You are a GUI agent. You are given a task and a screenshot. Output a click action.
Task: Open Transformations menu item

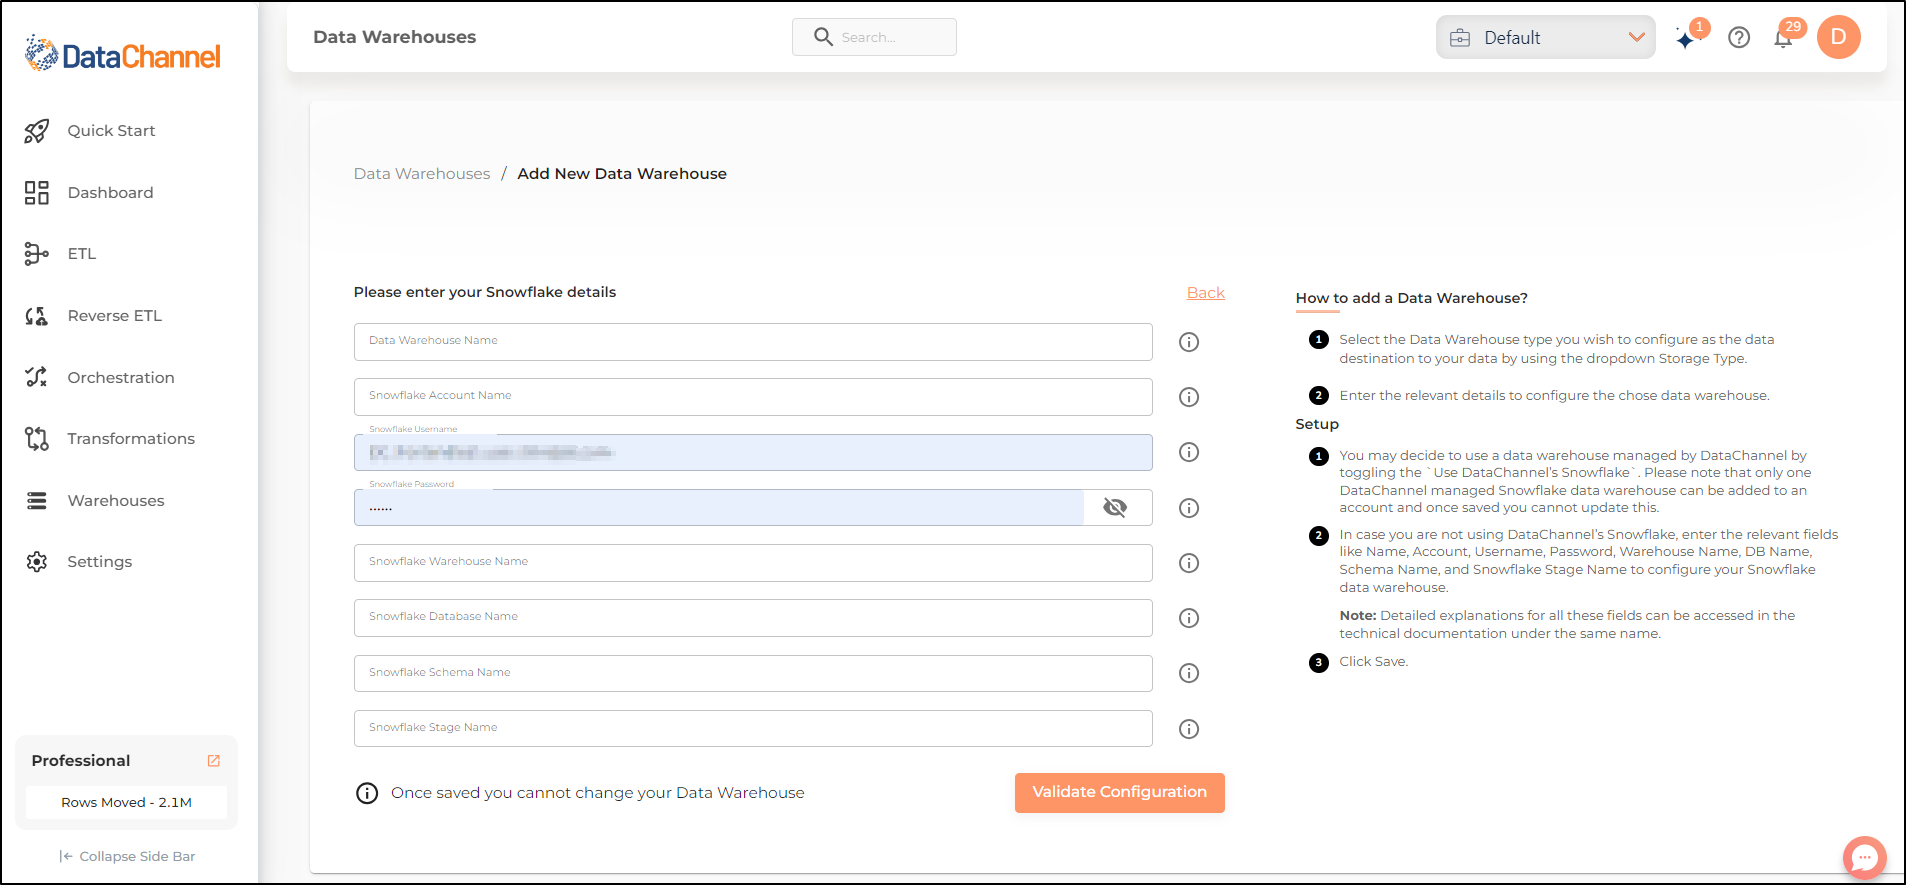131,439
